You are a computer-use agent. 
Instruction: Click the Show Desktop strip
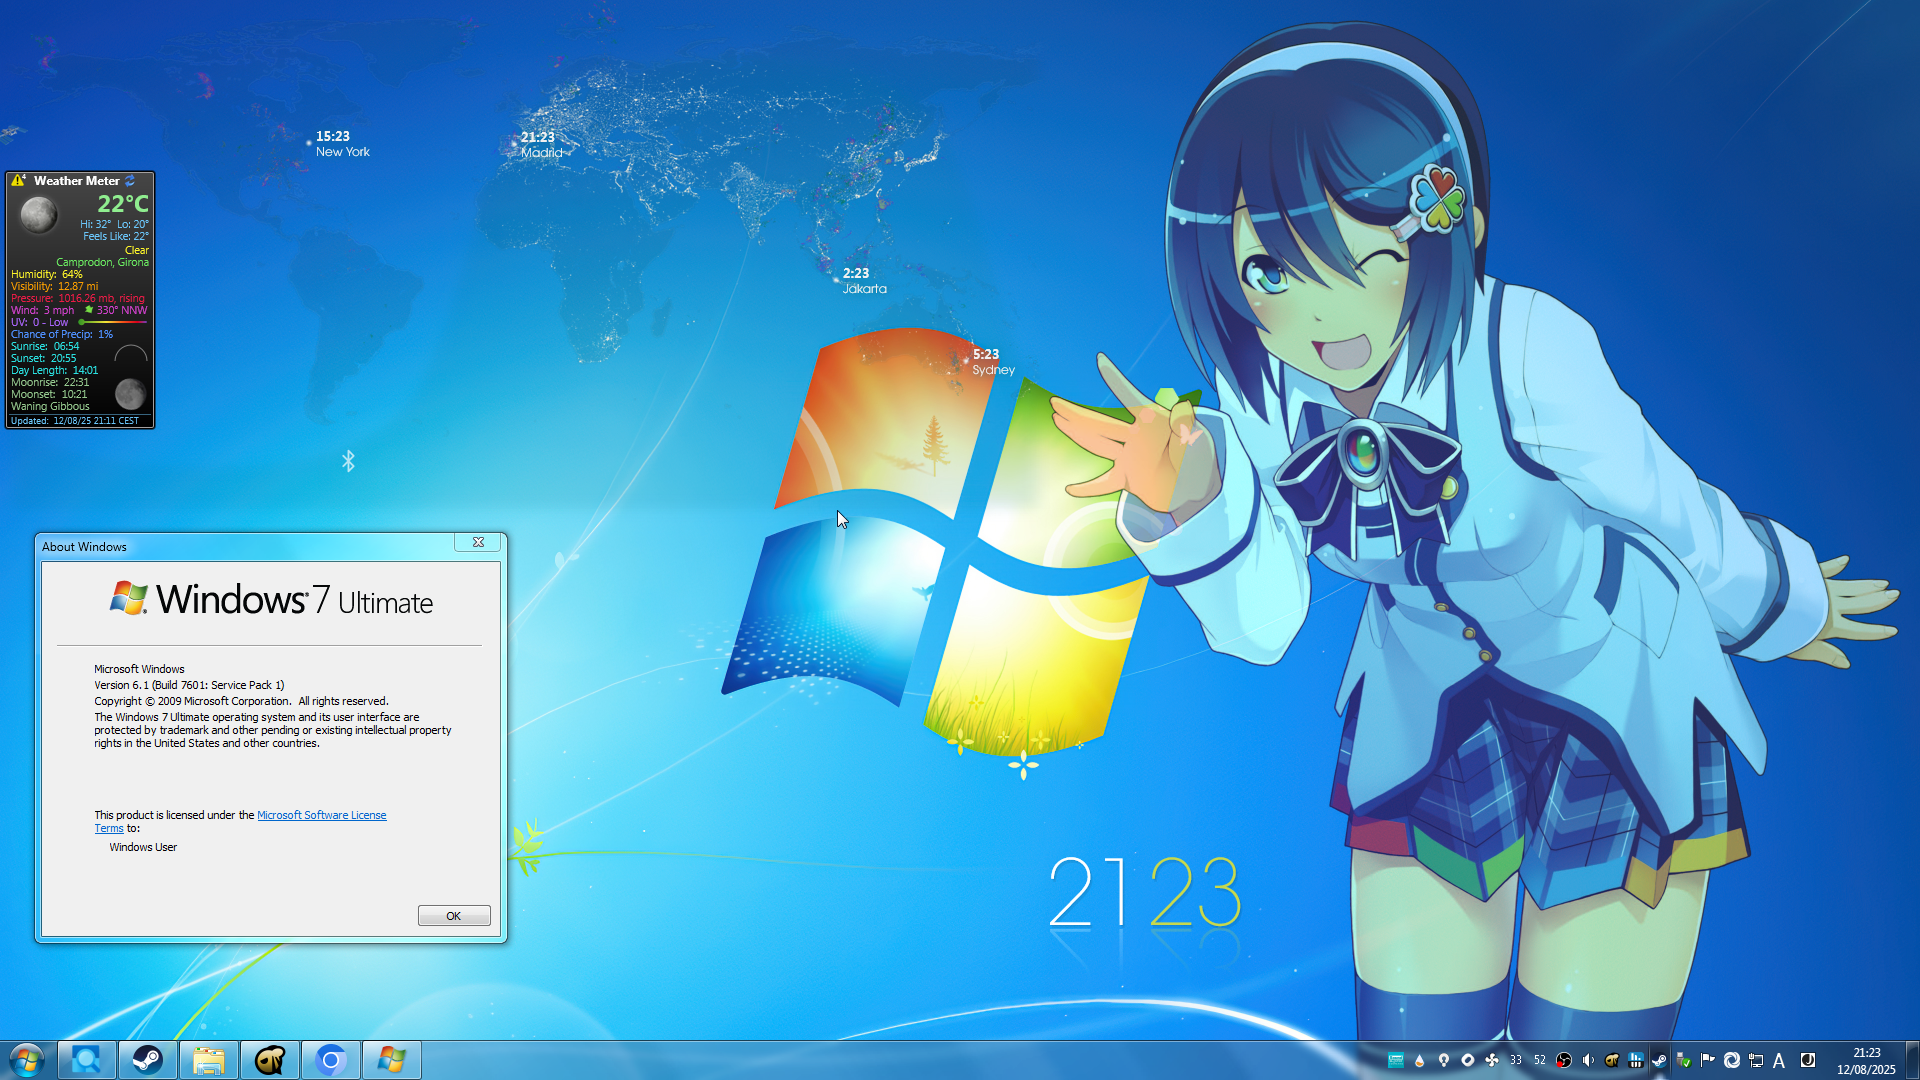pos(1912,1060)
